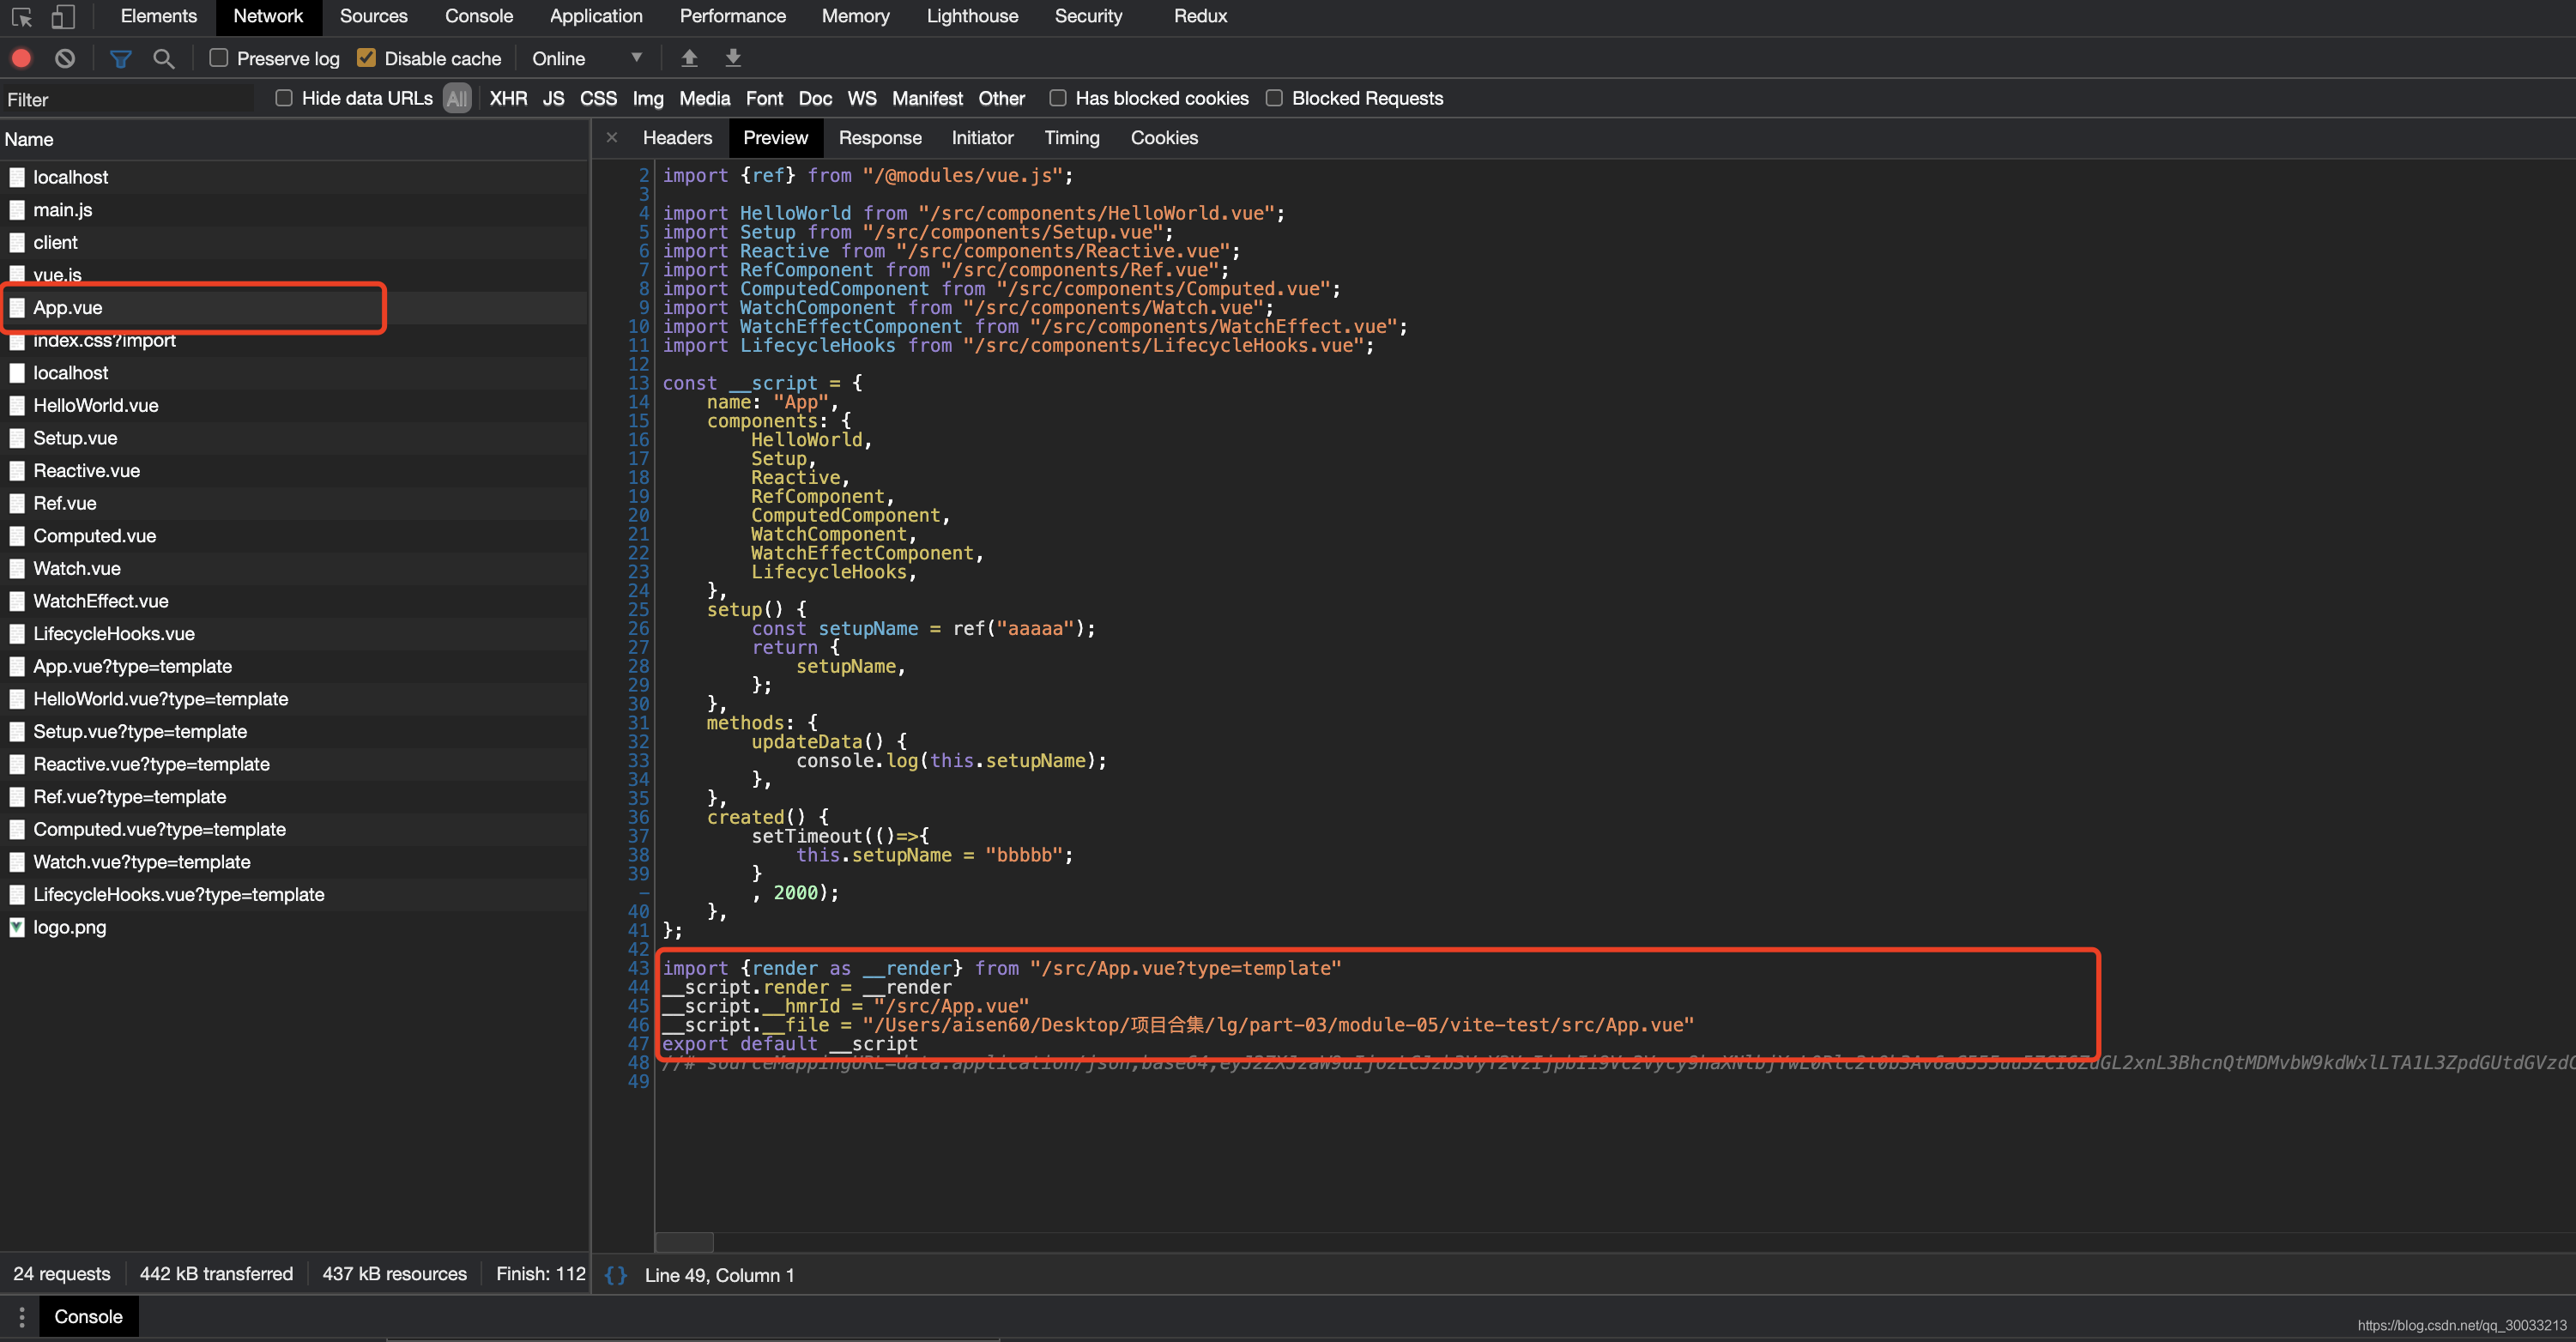Clear the network log with the clear icon
The height and width of the screenshot is (1342, 2576).
[x=65, y=58]
